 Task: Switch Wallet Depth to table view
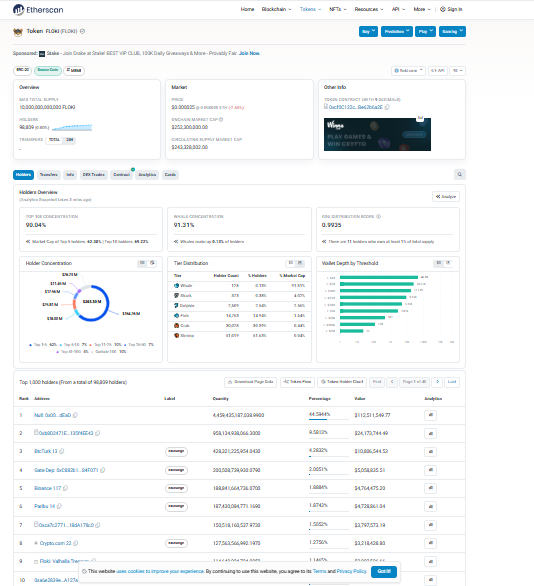tap(439, 263)
